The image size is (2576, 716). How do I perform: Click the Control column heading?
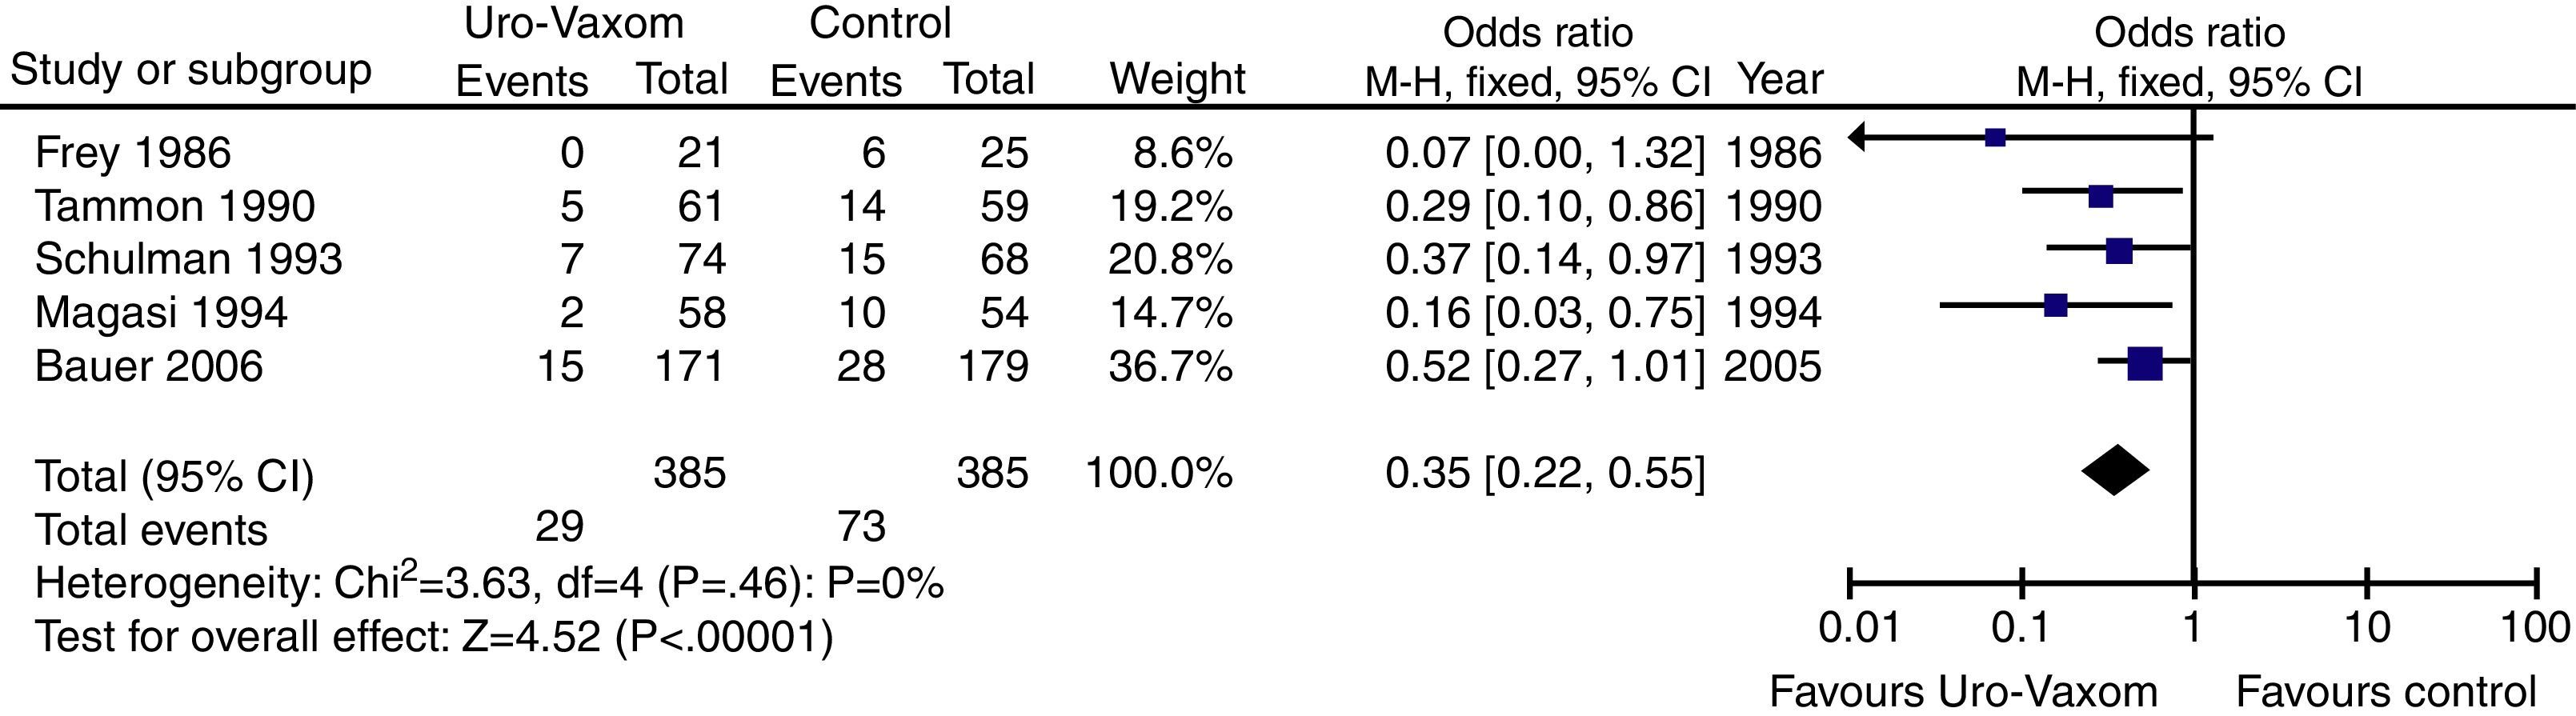click(880, 23)
